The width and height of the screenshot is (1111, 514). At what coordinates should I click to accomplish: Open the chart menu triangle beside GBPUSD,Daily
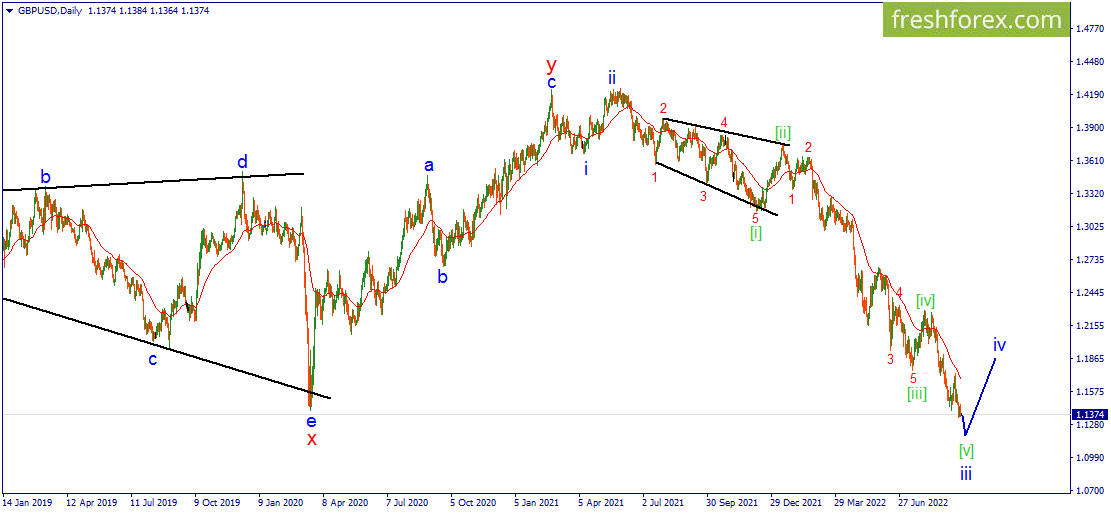click(9, 11)
